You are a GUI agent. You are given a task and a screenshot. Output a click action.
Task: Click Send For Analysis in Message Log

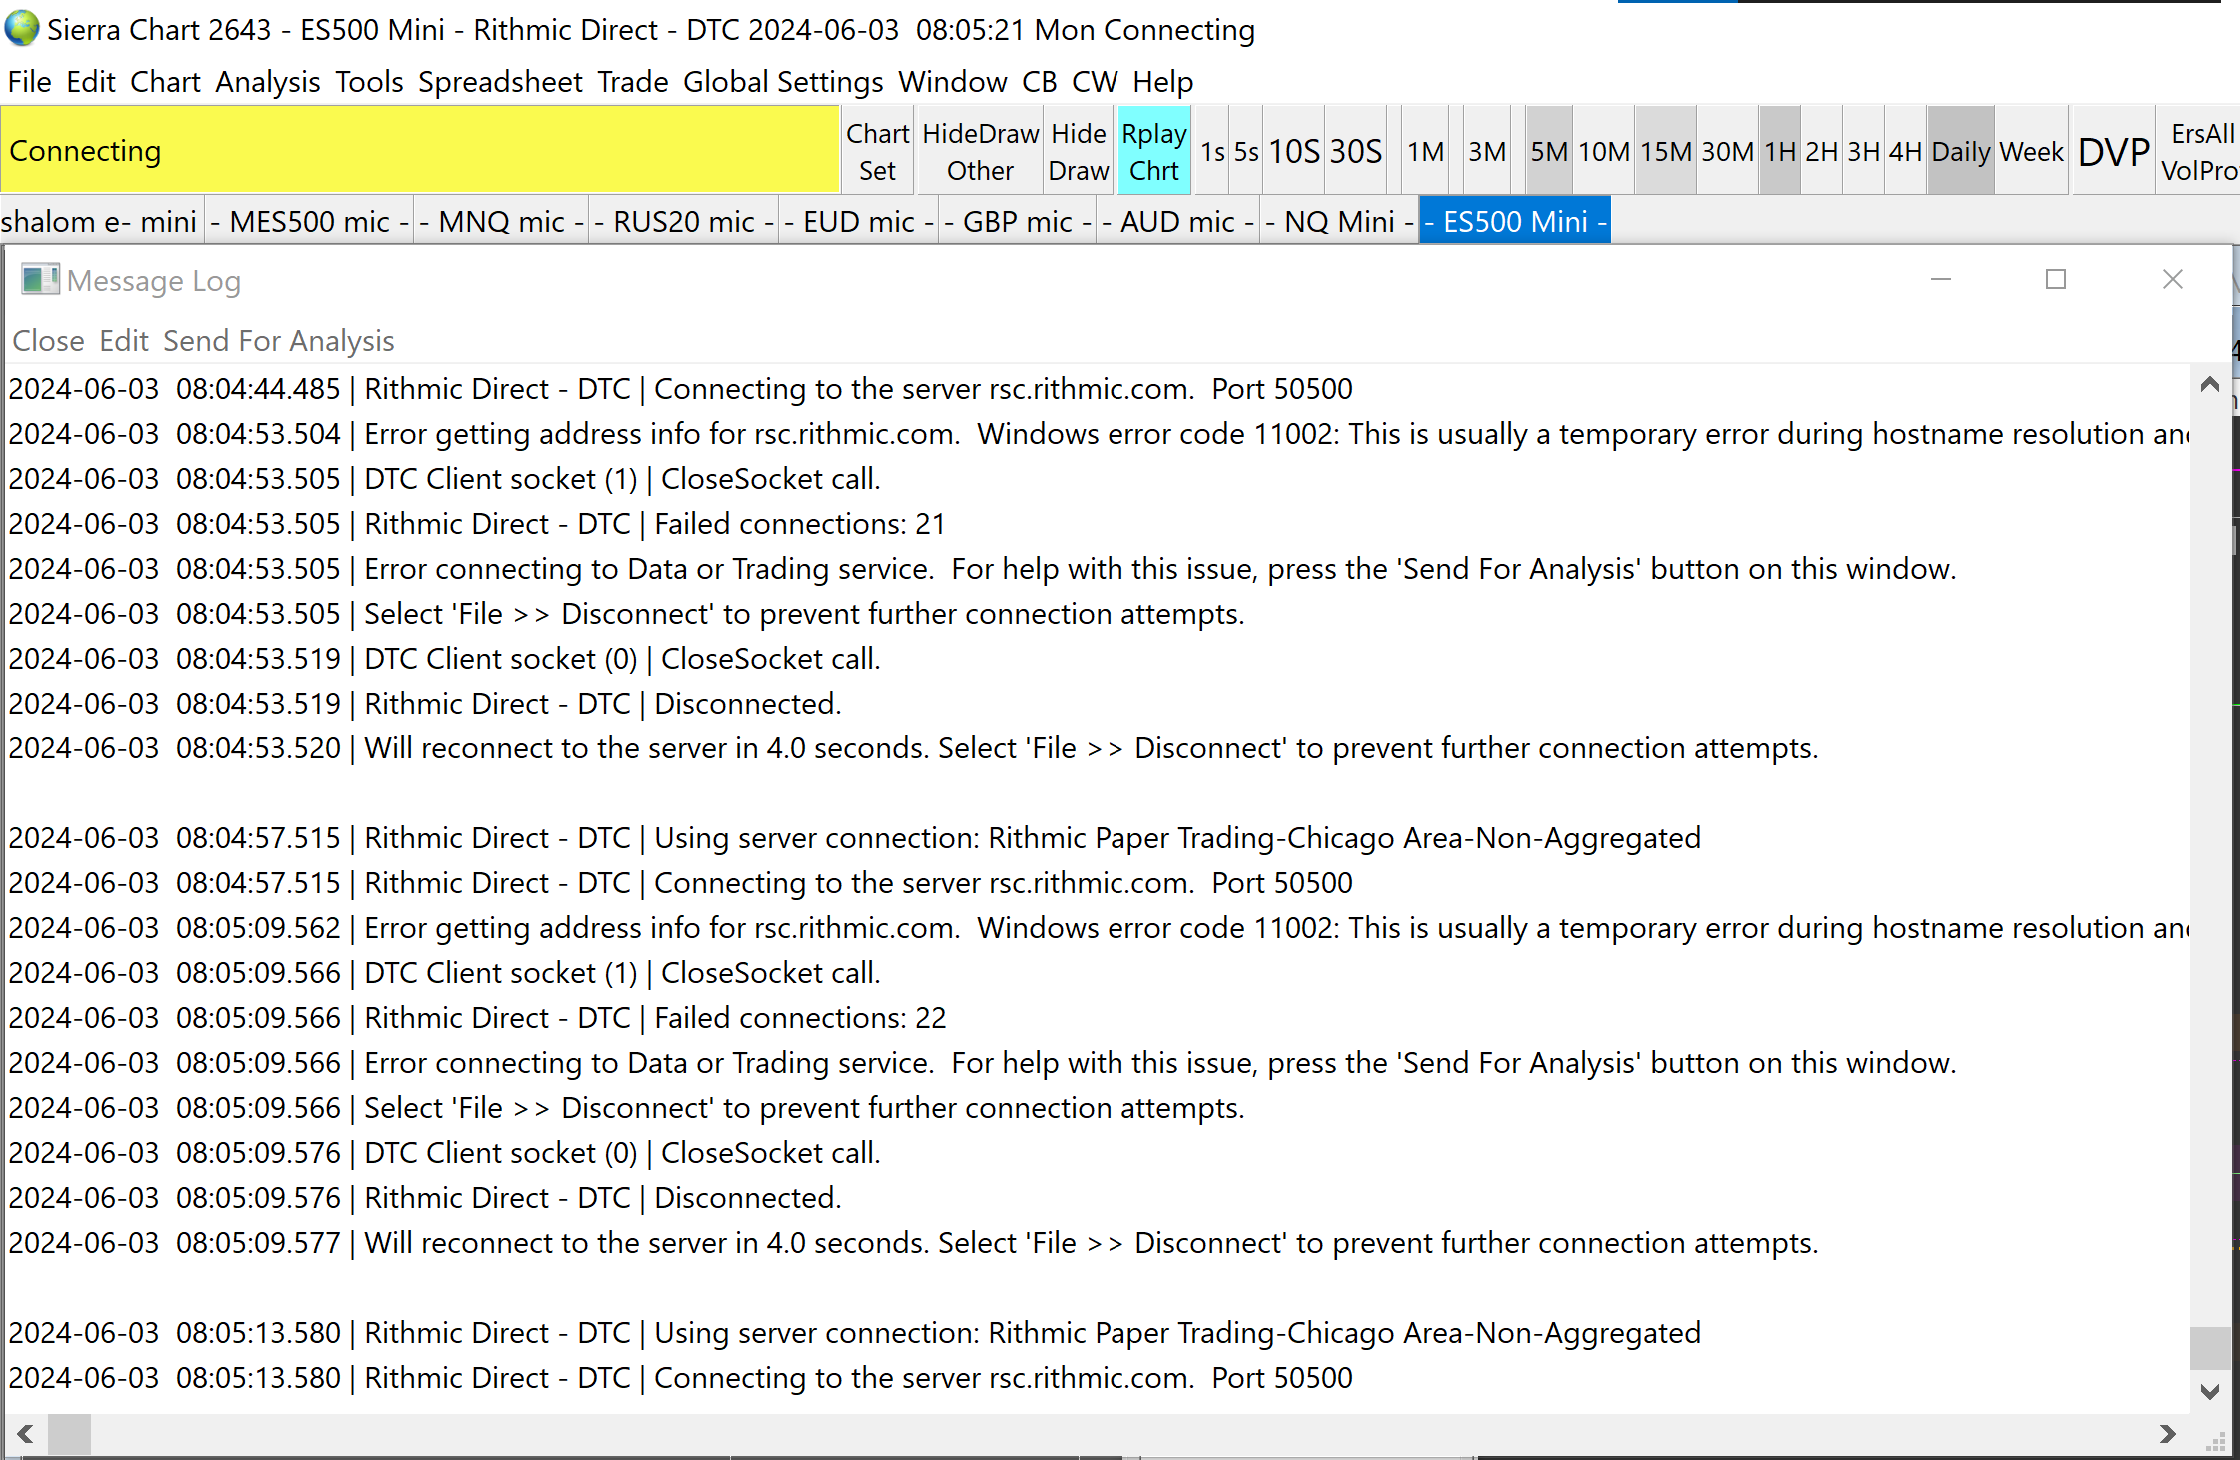278,341
